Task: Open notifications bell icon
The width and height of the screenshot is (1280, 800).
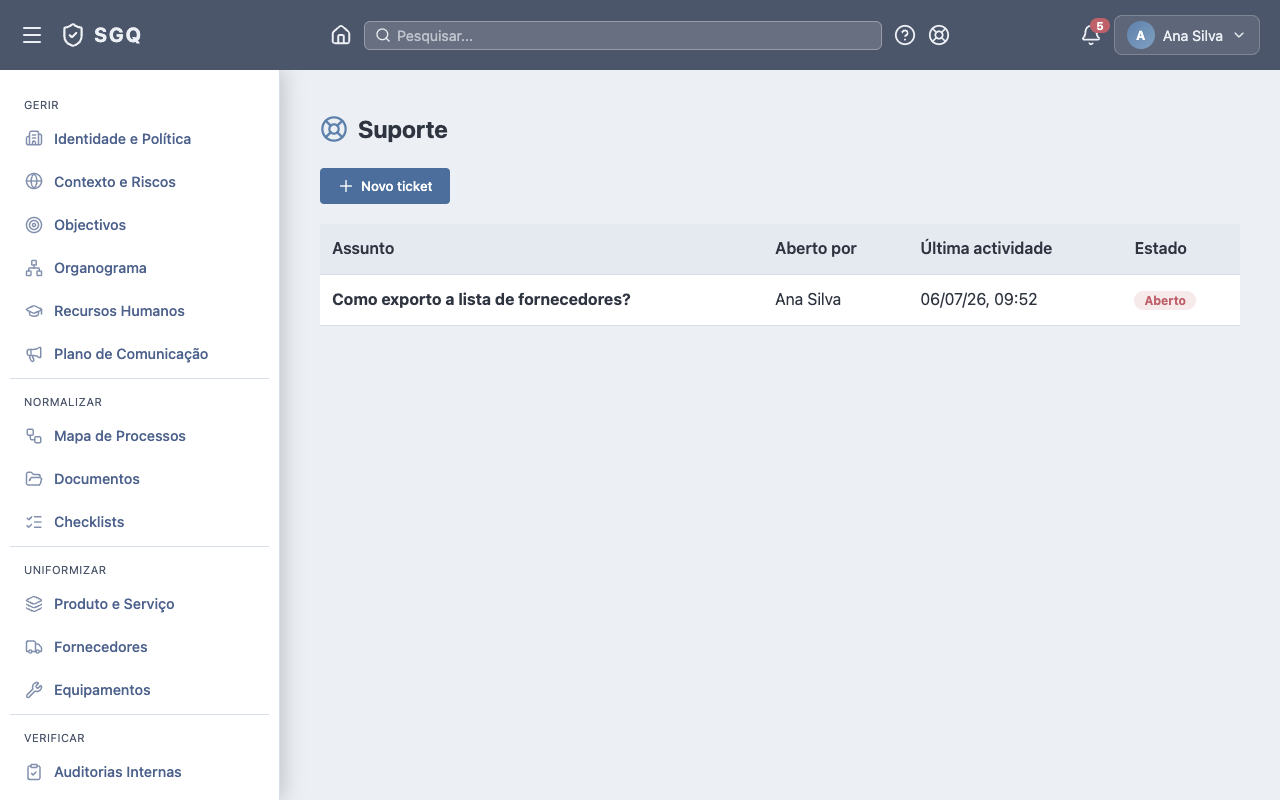Action: point(1091,36)
